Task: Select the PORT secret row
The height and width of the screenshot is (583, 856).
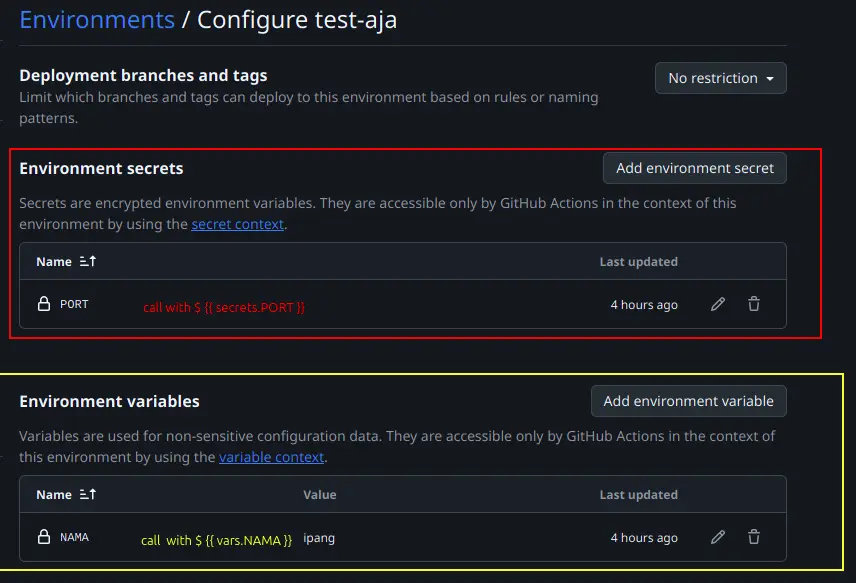Action: pyautogui.click(x=400, y=304)
